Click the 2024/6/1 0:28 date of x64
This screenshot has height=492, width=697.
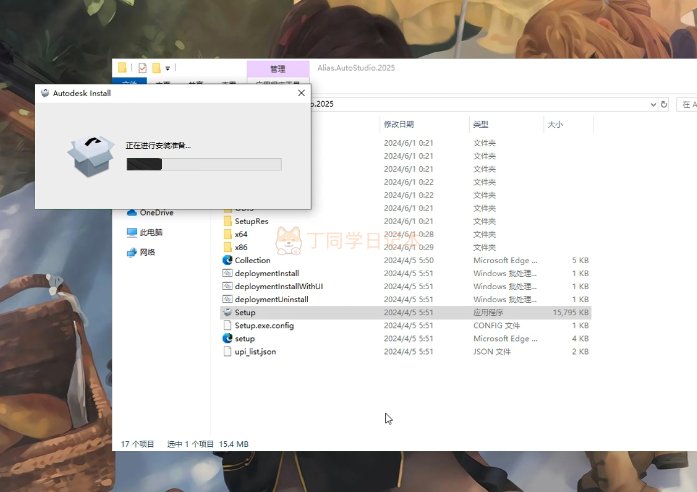(x=409, y=234)
